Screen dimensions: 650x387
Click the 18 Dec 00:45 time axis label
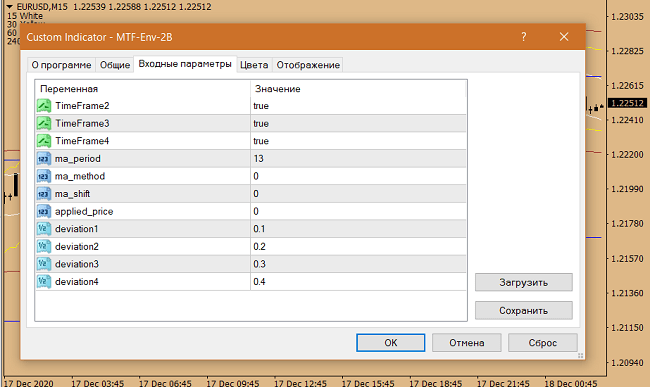click(570, 383)
